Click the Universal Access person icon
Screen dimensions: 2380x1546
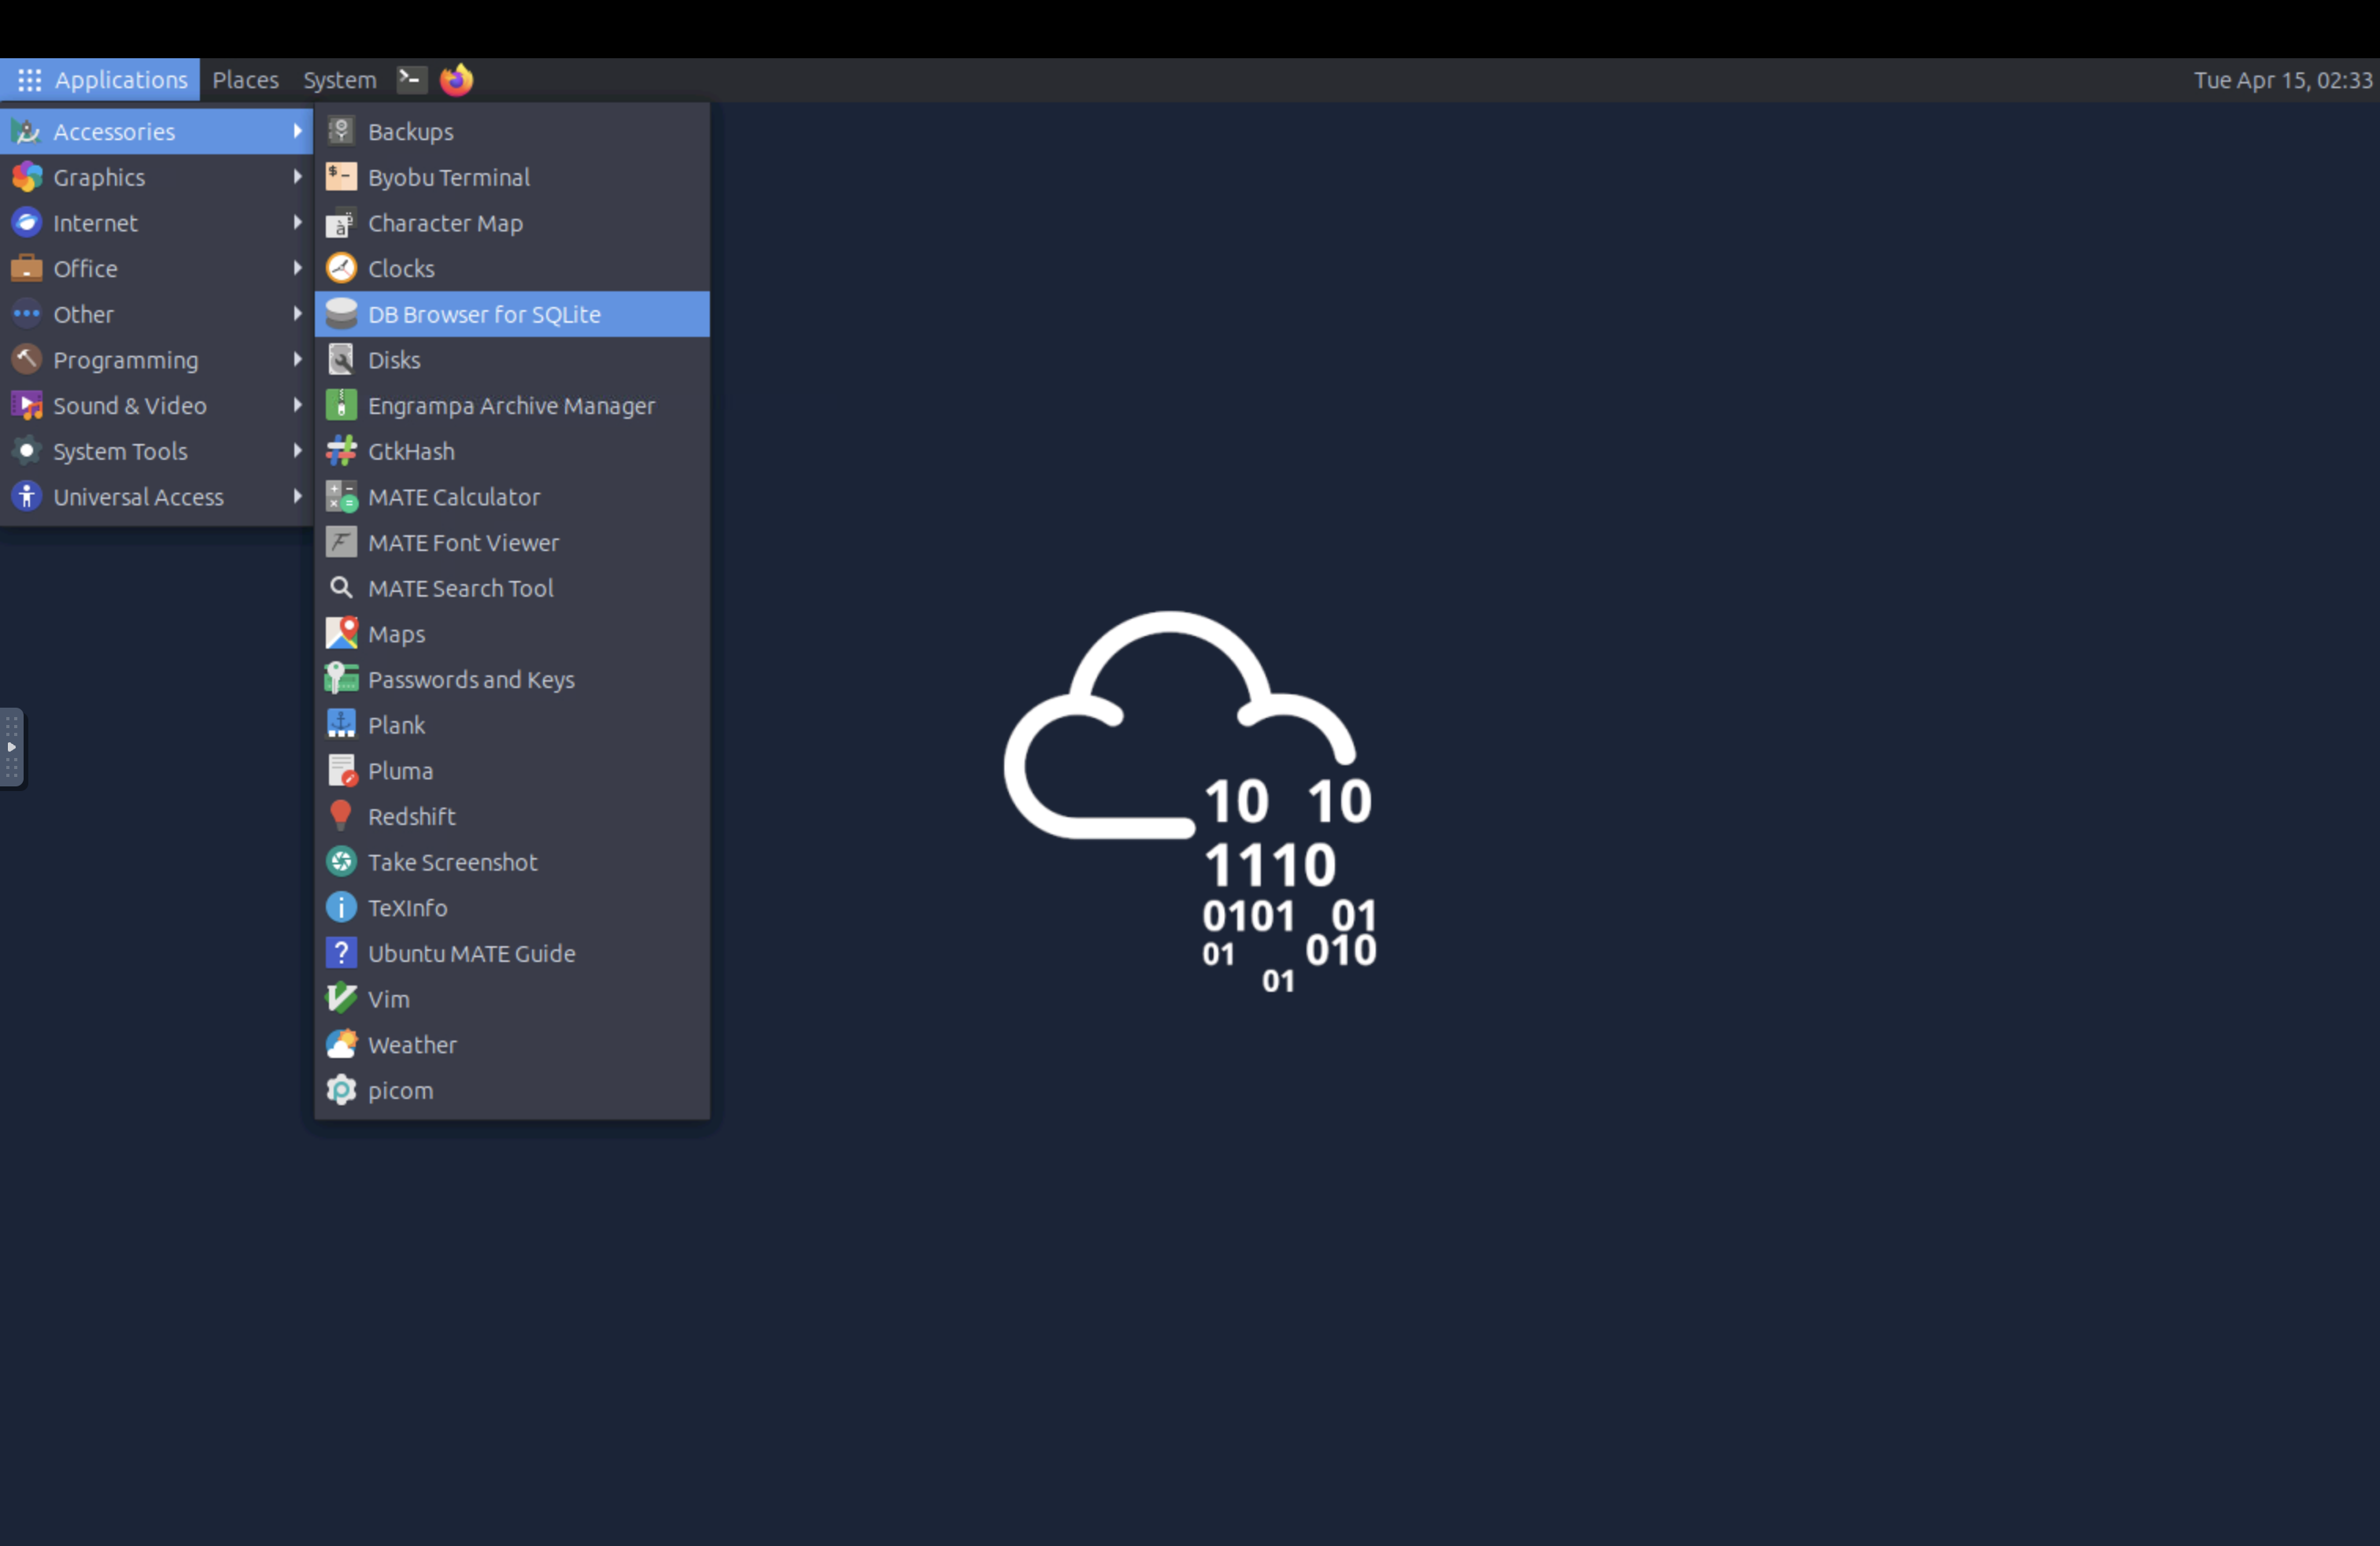27,497
